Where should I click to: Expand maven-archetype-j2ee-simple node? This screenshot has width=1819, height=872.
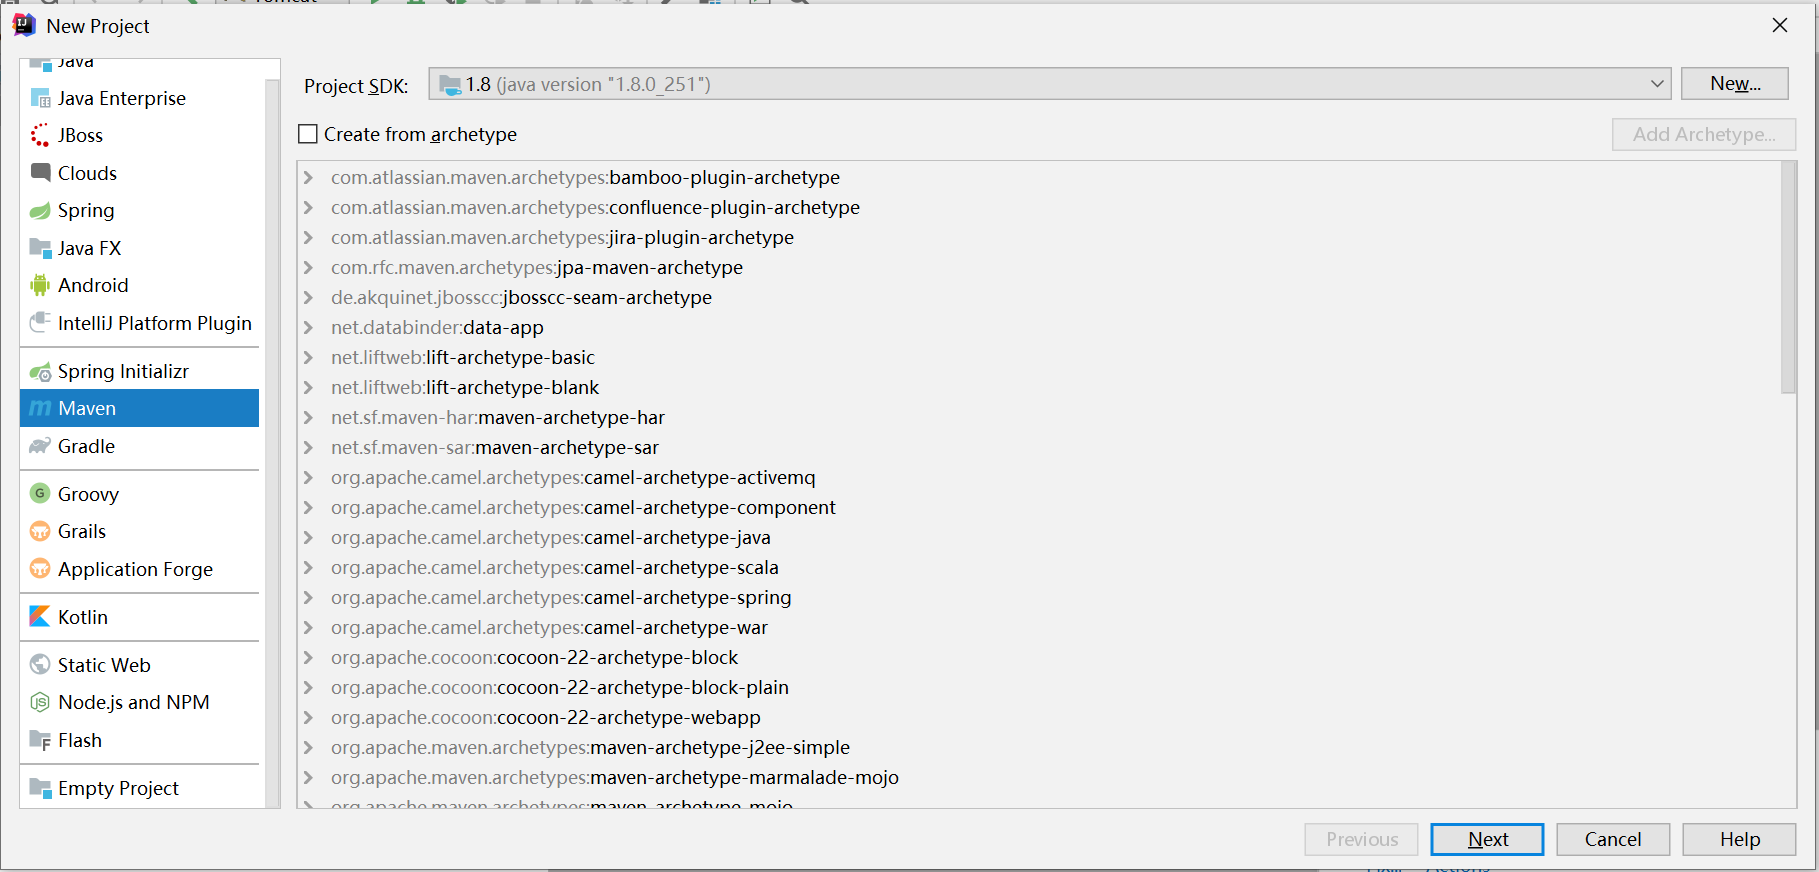tap(309, 747)
